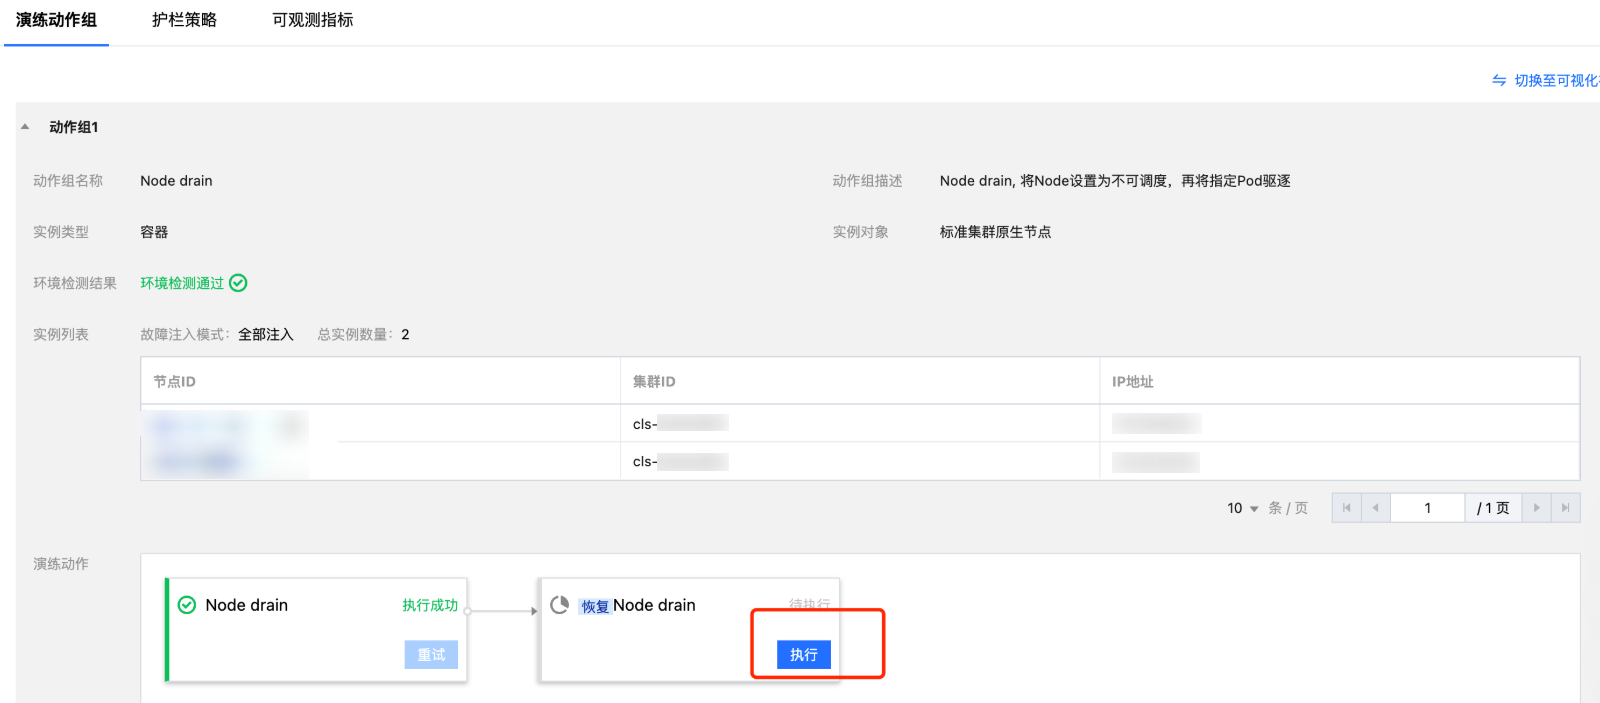Click the 标准集群原生节点 value text
Viewport: 1600px width, 703px height.
(995, 232)
